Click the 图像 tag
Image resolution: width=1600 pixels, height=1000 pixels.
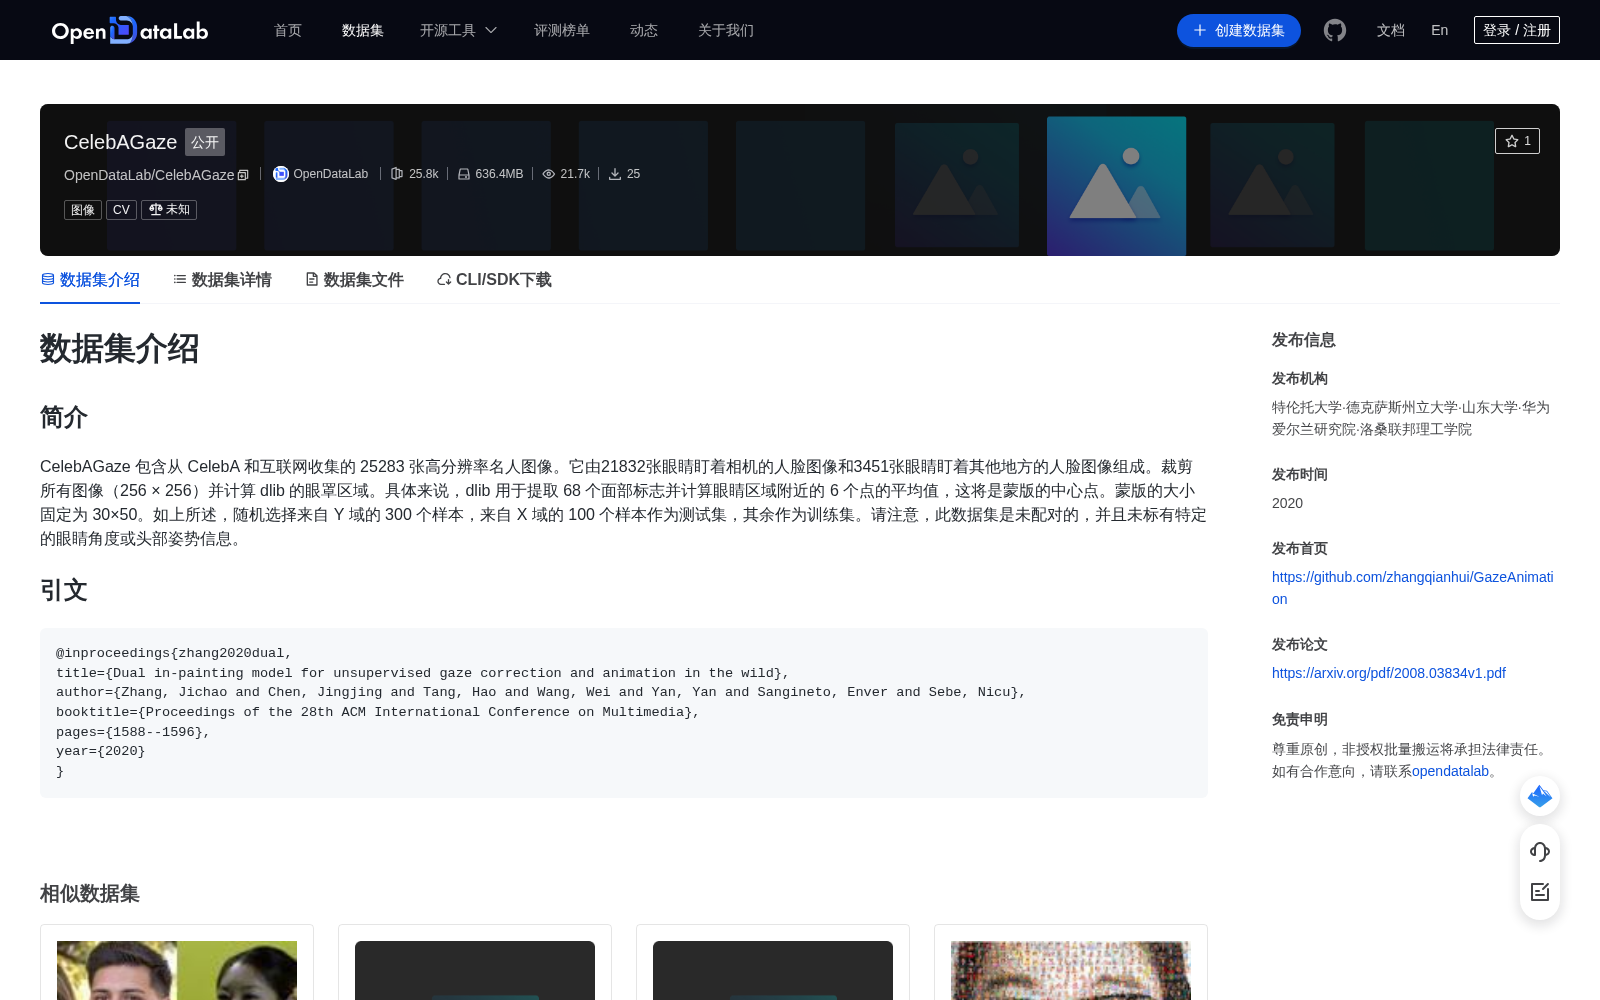(83, 210)
